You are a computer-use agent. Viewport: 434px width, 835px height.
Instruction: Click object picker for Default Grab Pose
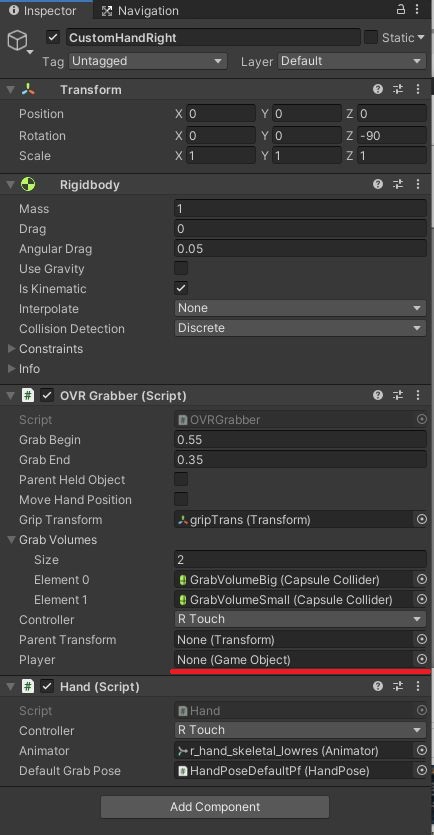click(x=422, y=770)
